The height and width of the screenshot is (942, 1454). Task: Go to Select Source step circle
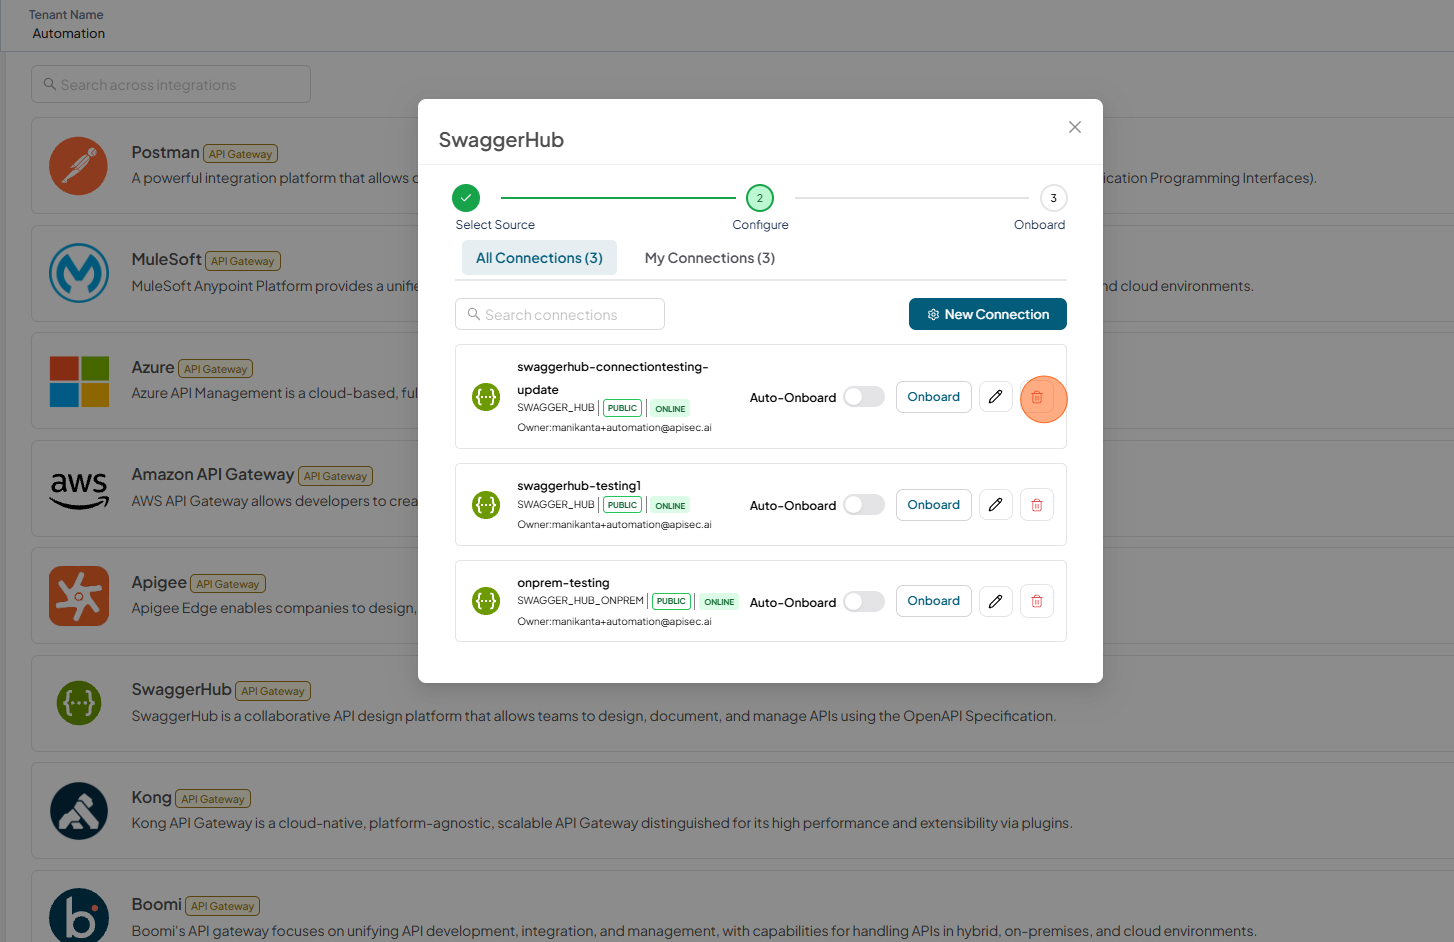tap(466, 198)
